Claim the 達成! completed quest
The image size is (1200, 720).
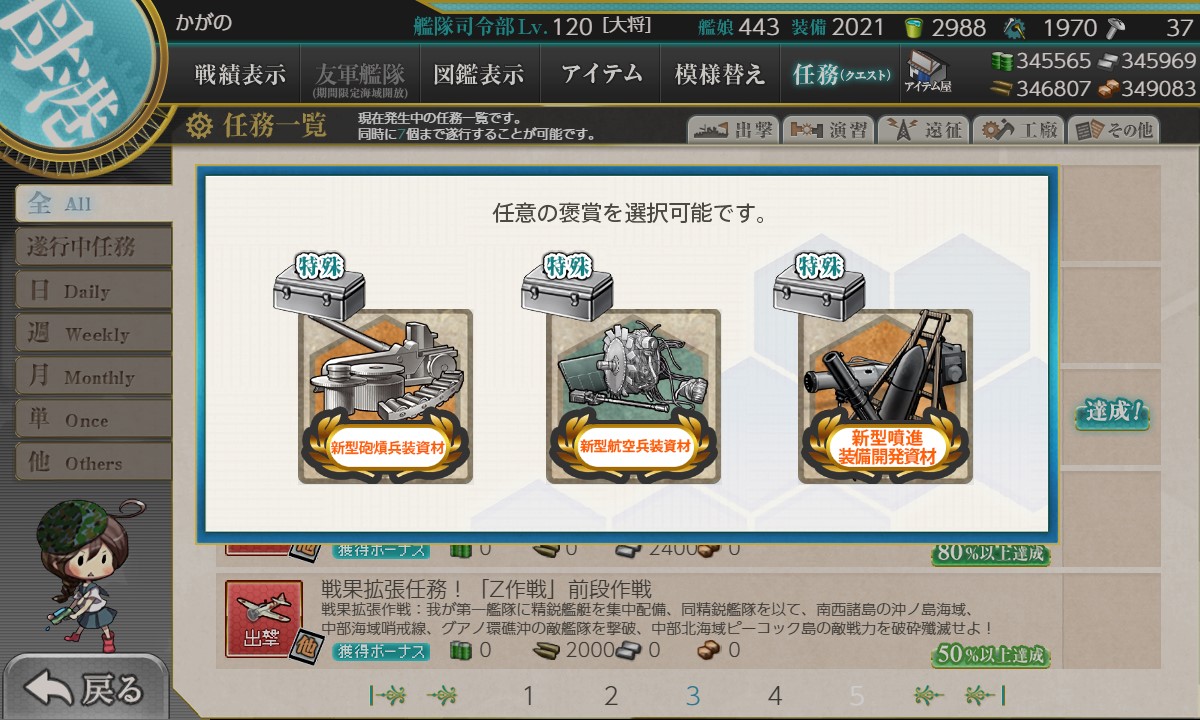1112,412
